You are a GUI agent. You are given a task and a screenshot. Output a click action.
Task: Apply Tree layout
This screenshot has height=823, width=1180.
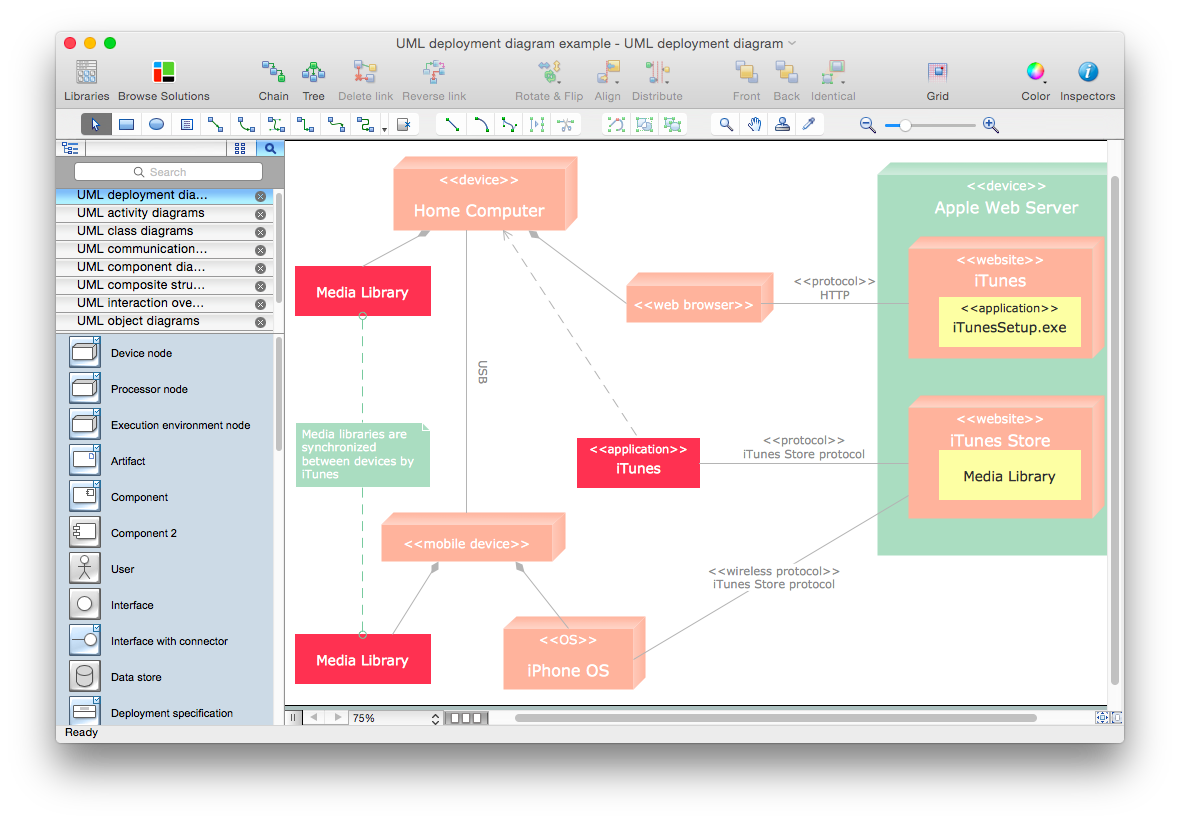click(313, 80)
